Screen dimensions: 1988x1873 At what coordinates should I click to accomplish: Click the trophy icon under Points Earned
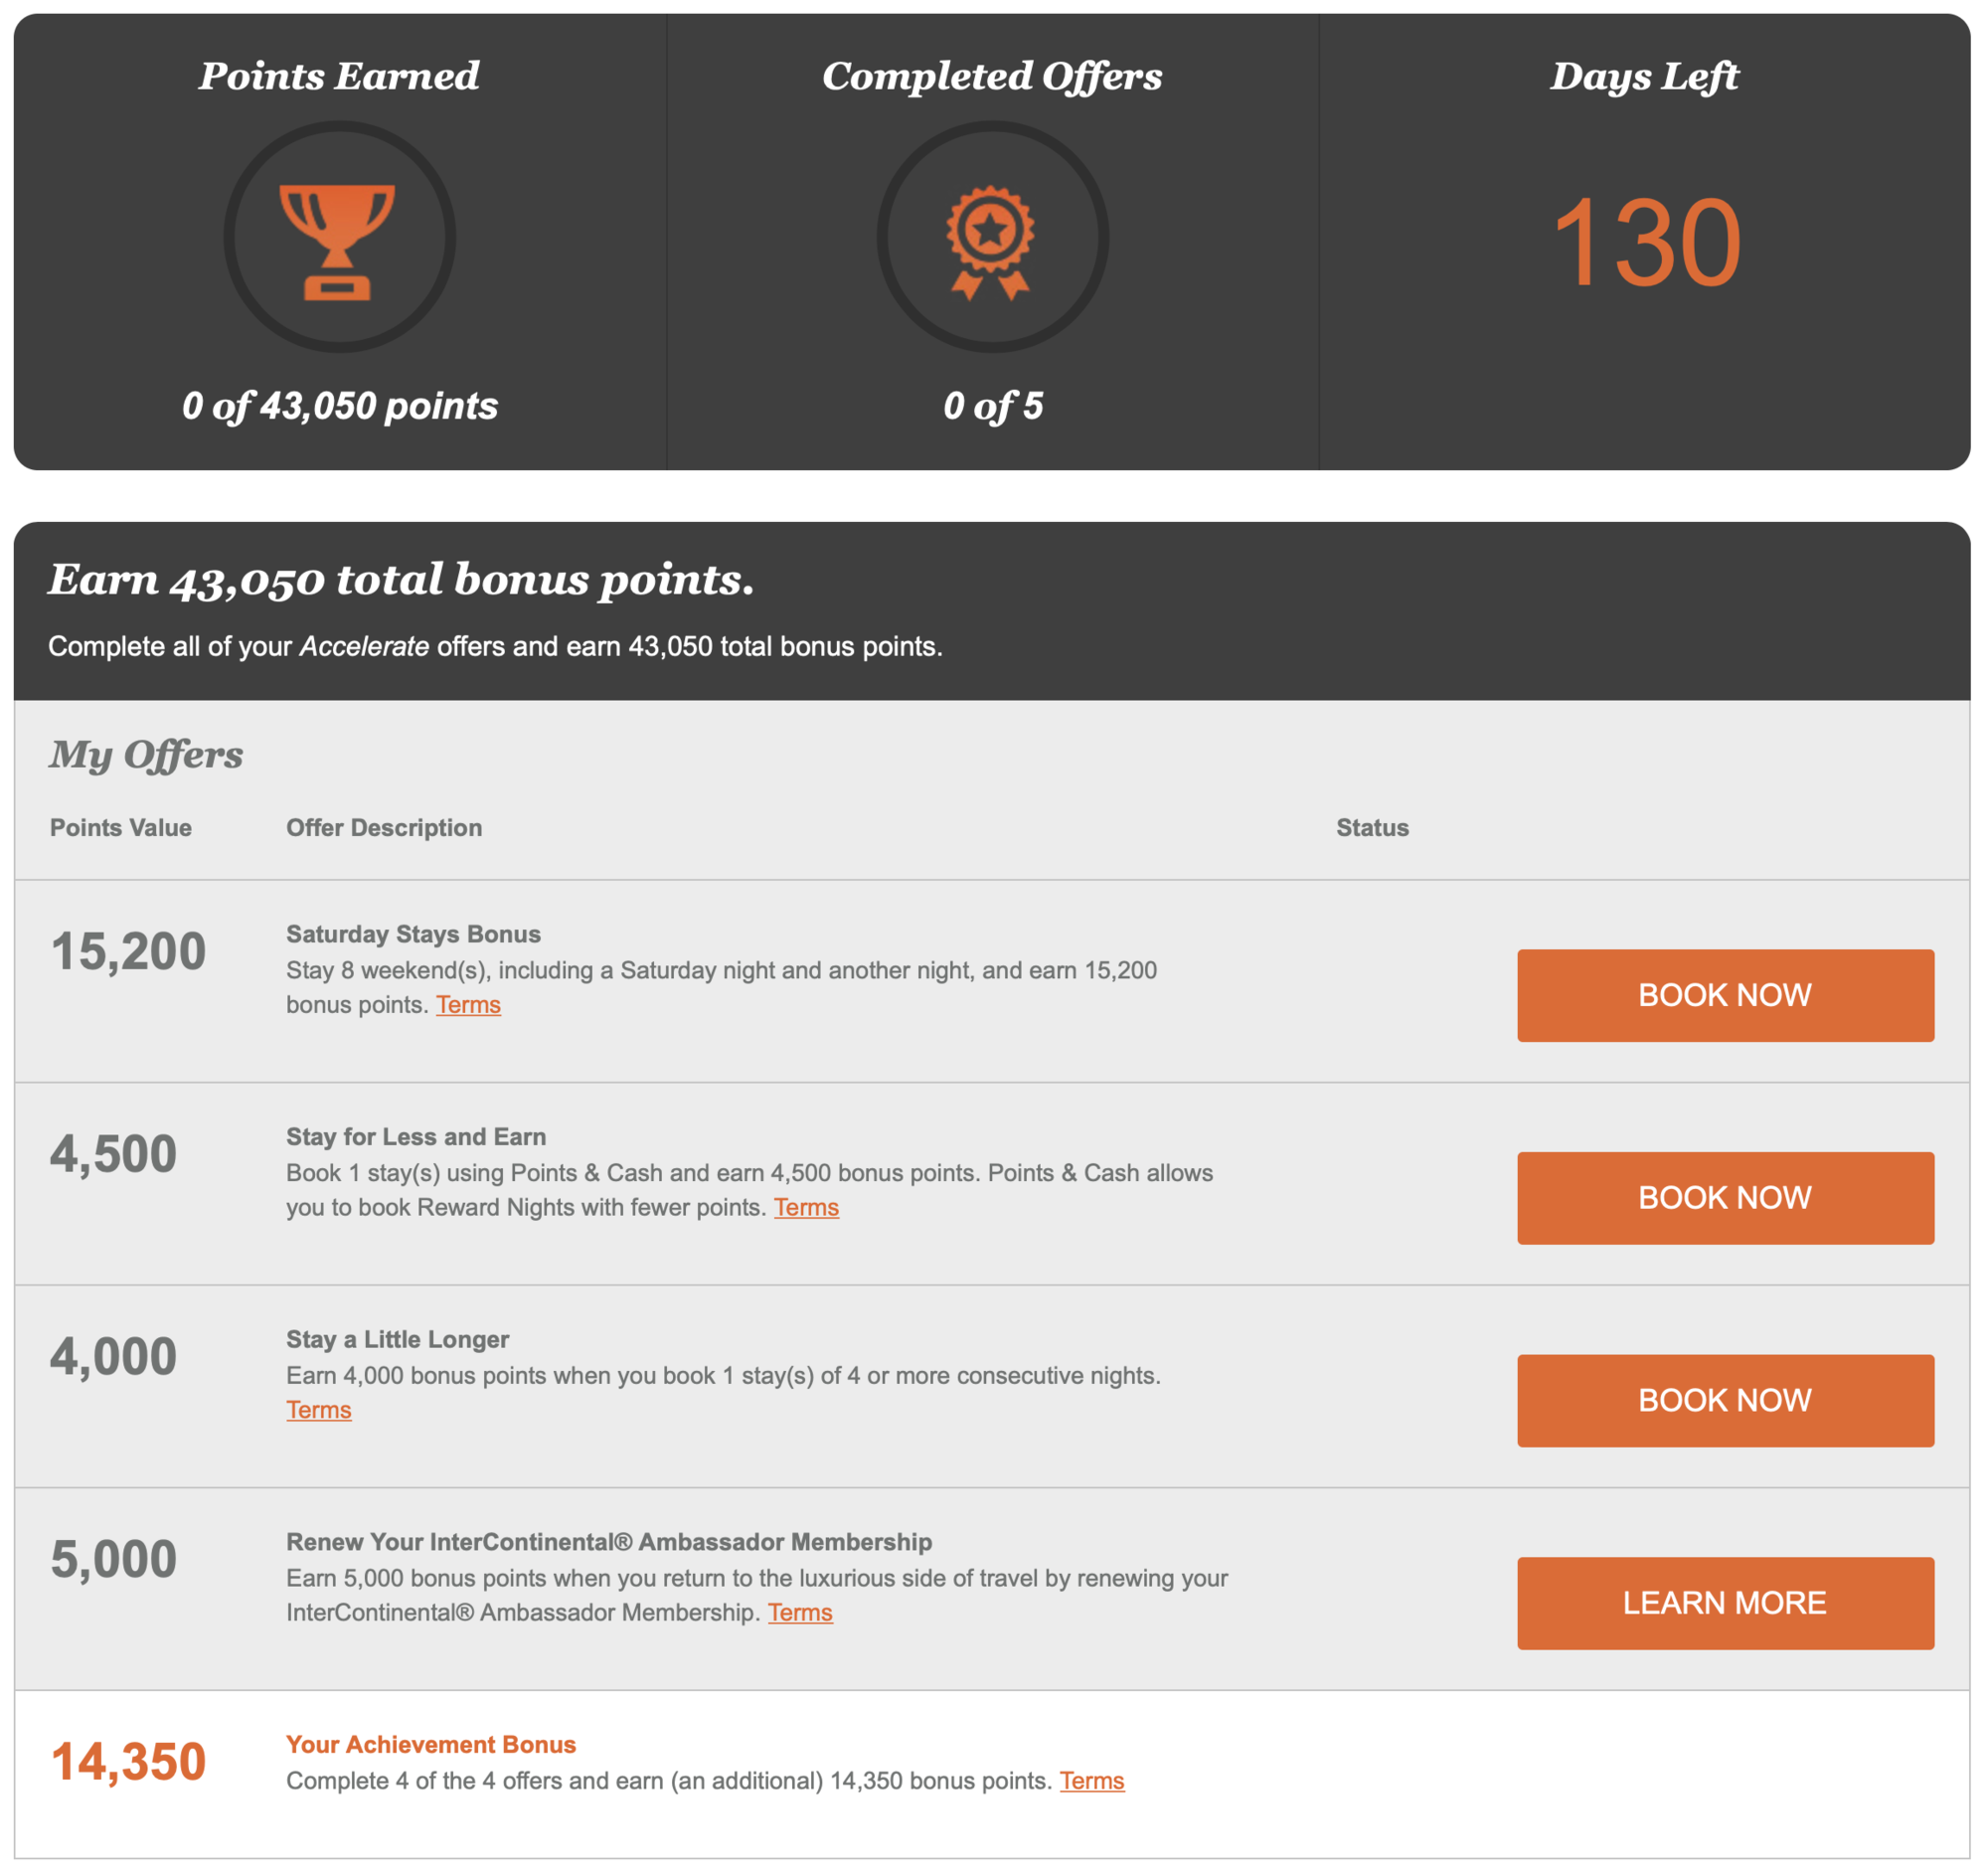(338, 240)
